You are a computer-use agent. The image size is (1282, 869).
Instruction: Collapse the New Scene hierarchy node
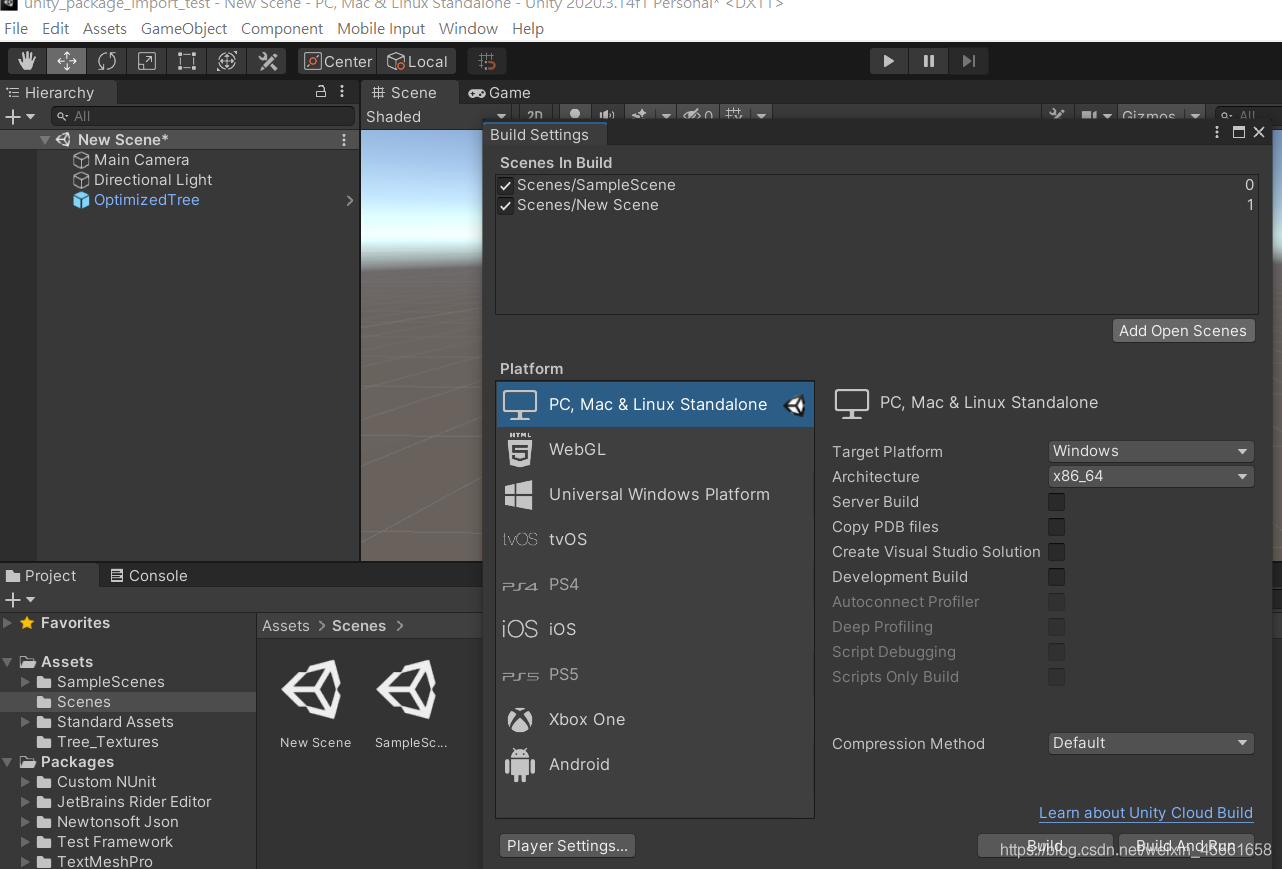45,140
